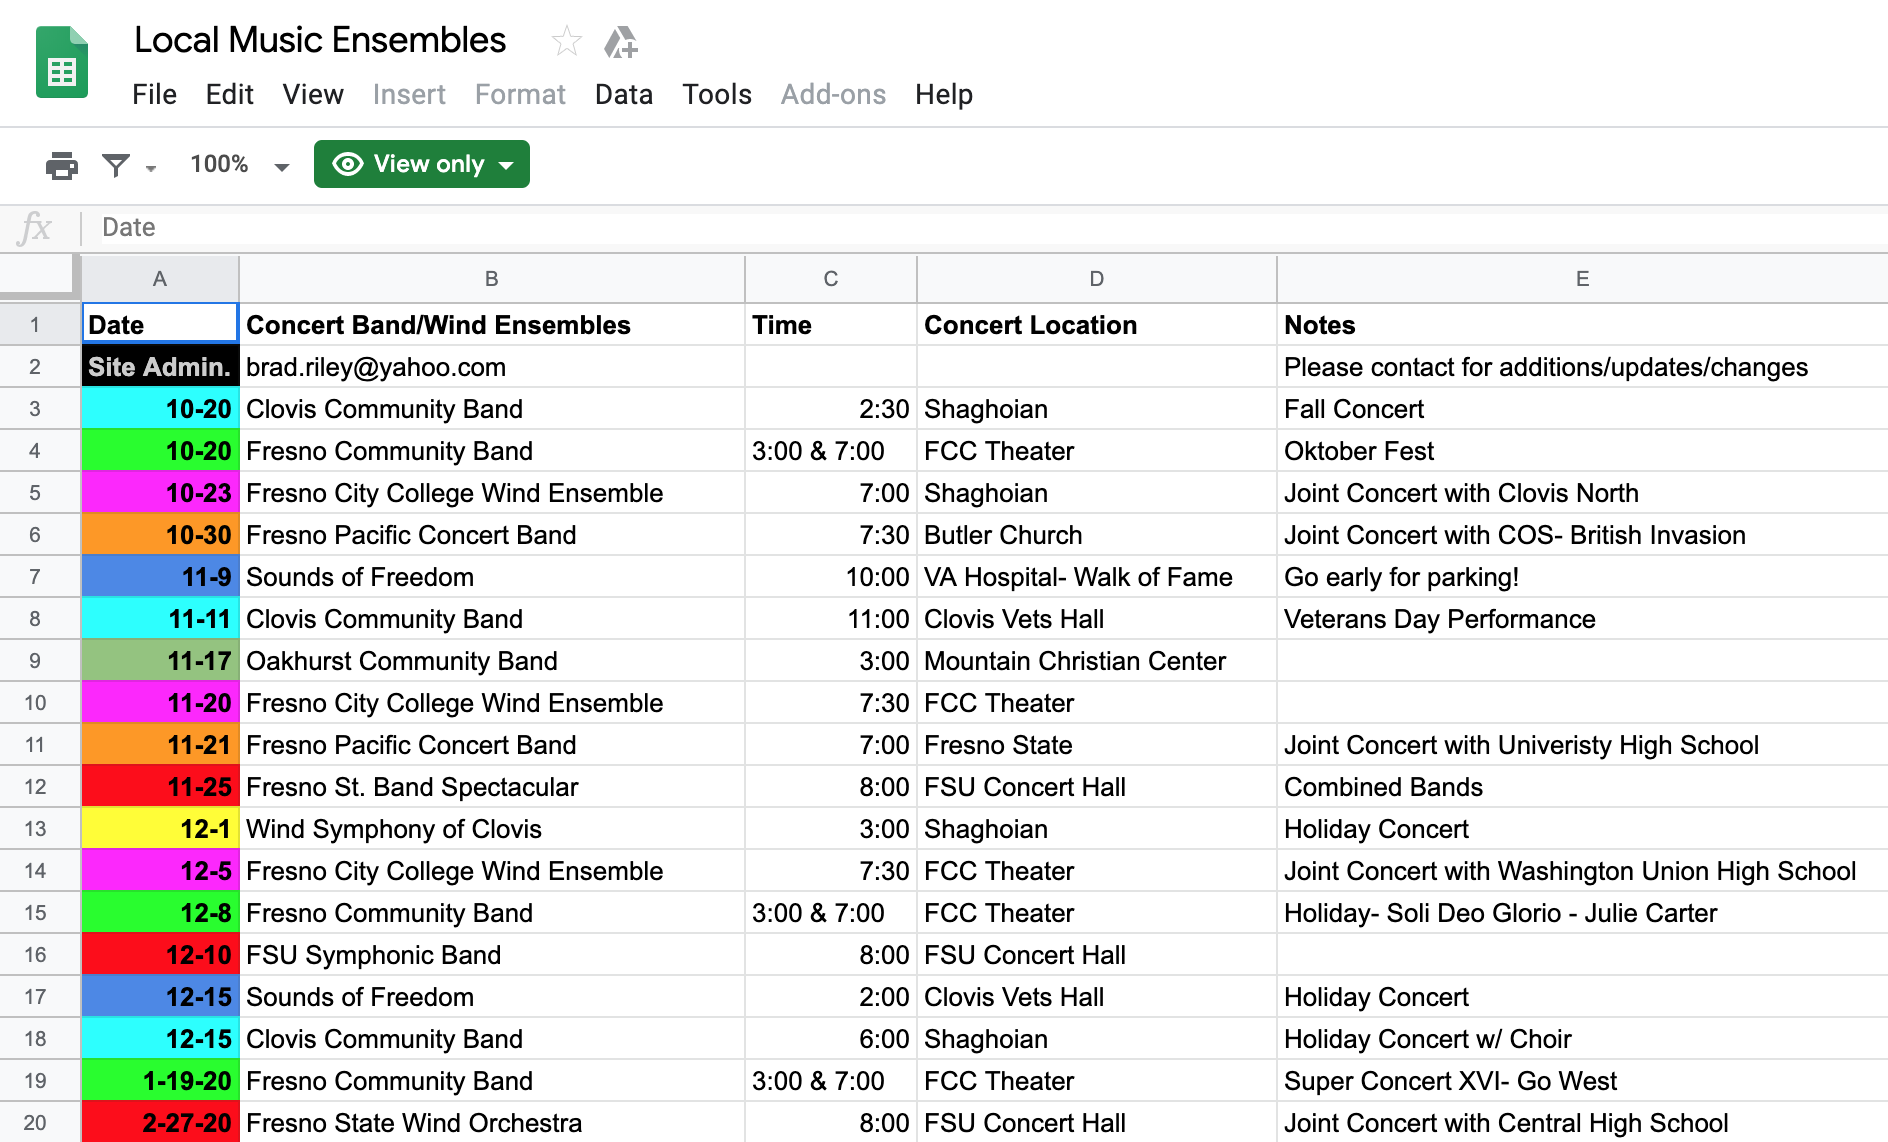
Task: Click the Google Sheets home icon
Action: point(62,63)
